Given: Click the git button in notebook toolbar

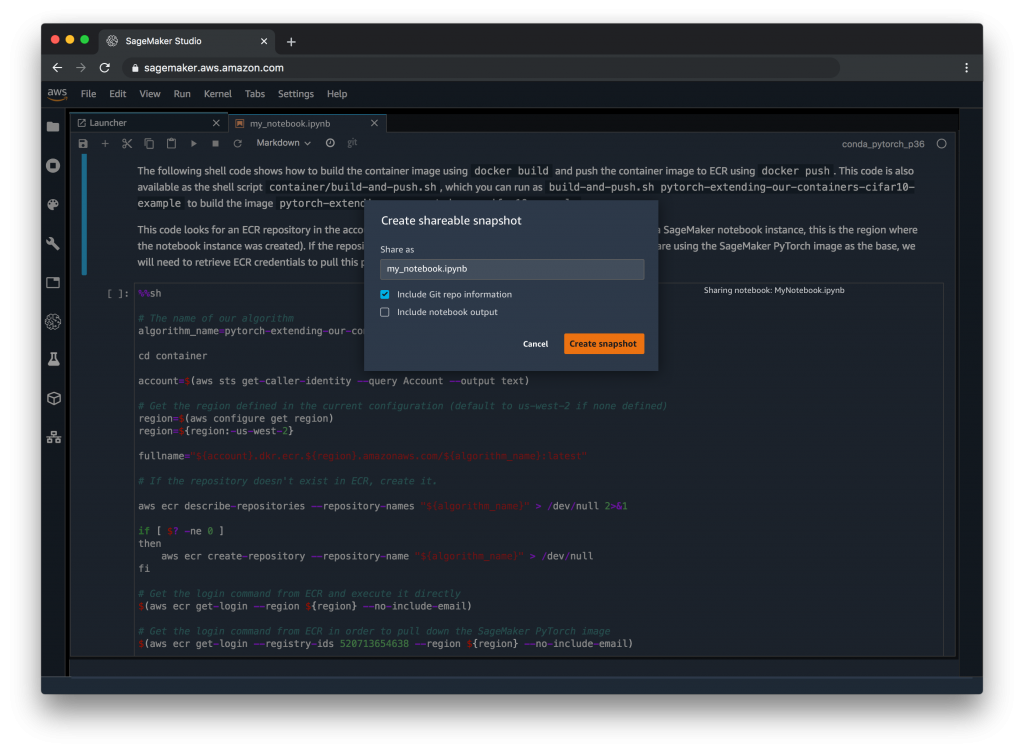Looking at the screenshot, I should 352,142.
